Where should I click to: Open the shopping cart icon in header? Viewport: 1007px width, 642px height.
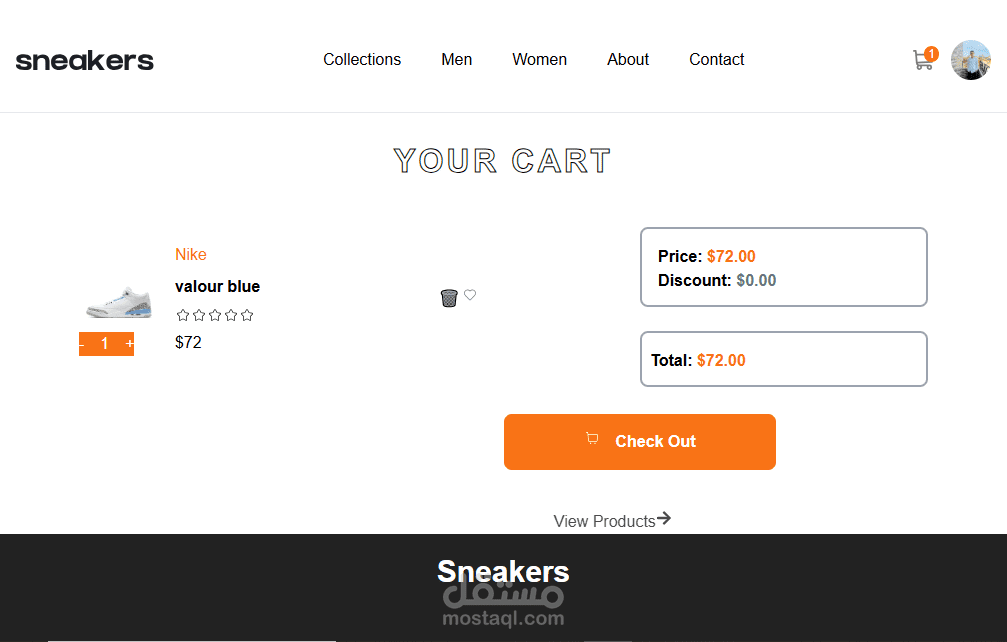tap(923, 60)
